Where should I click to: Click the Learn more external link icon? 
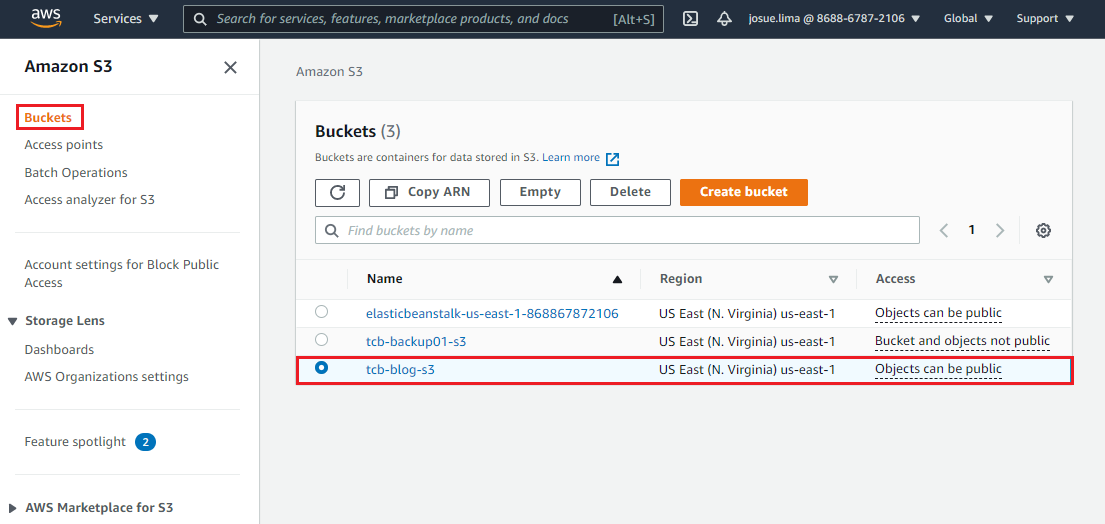click(613, 158)
